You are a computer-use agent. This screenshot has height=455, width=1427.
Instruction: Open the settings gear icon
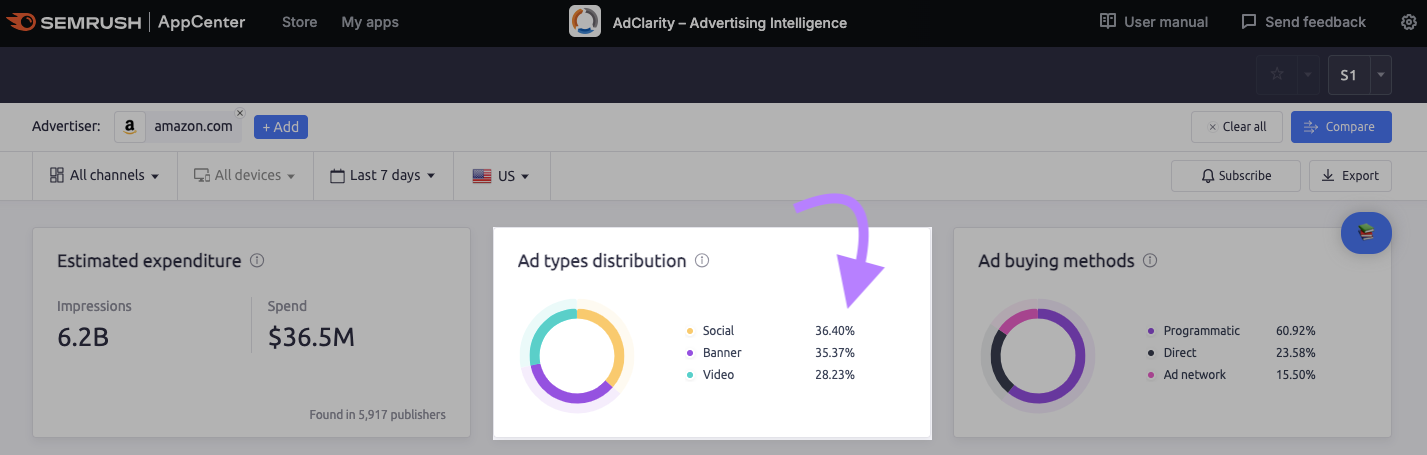[x=1408, y=22]
